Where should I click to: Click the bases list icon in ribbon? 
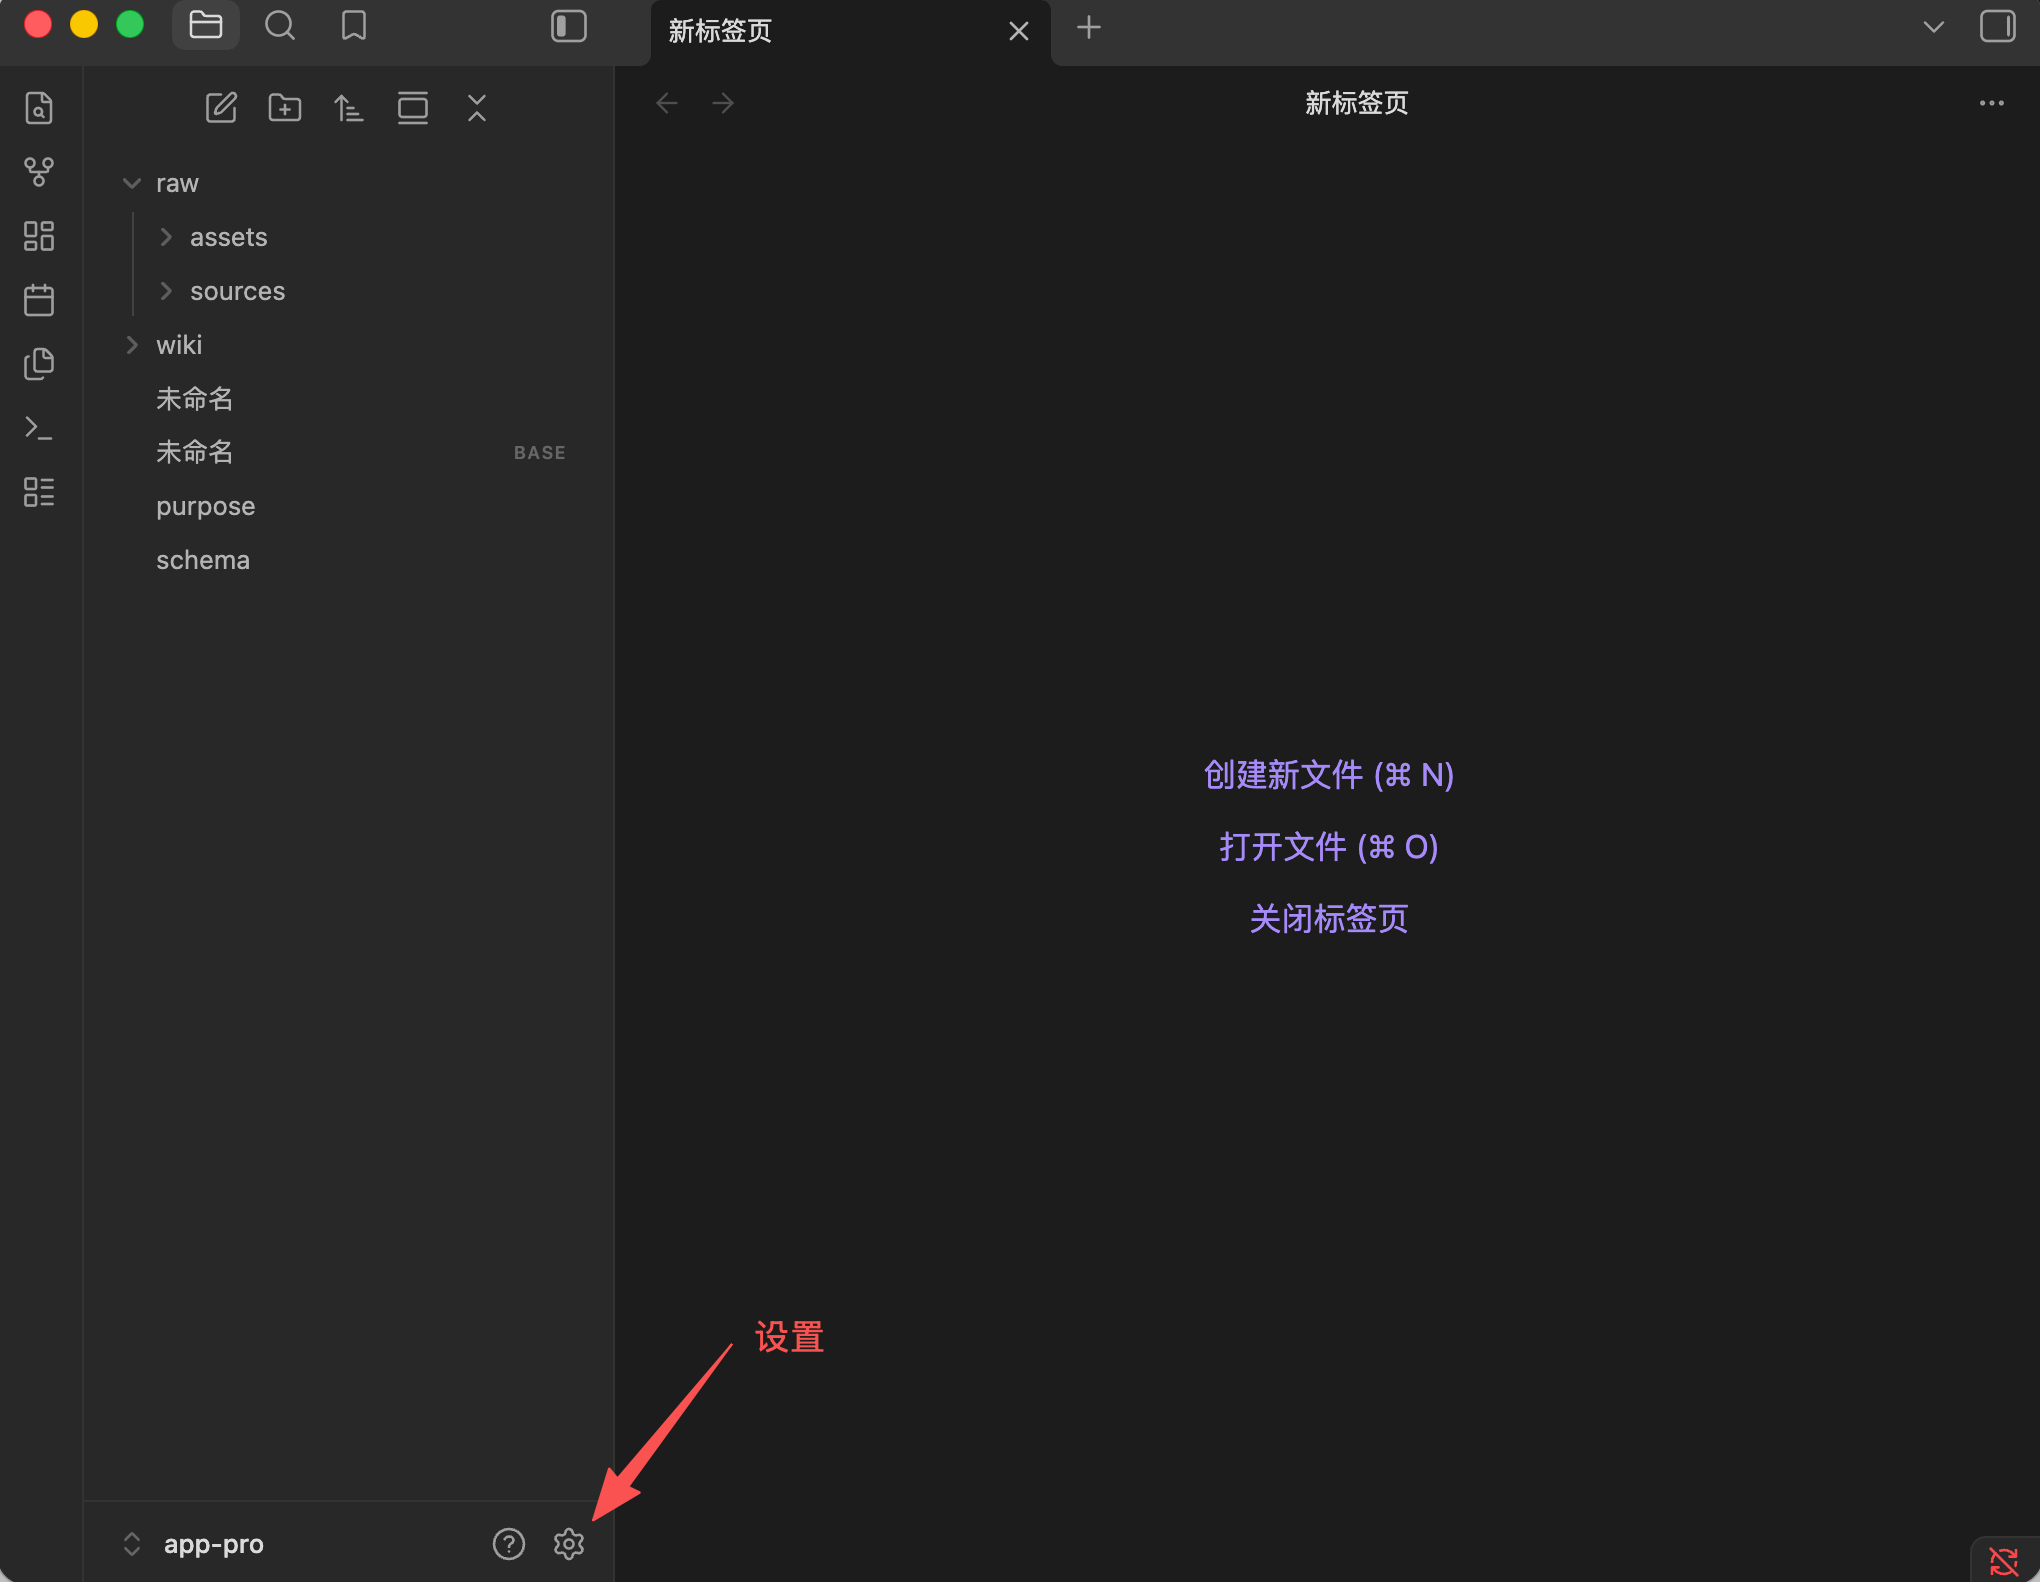(39, 492)
